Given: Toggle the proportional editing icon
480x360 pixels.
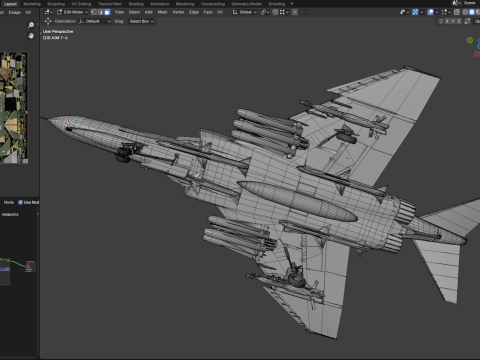Looking at the screenshot, I should point(295,12).
